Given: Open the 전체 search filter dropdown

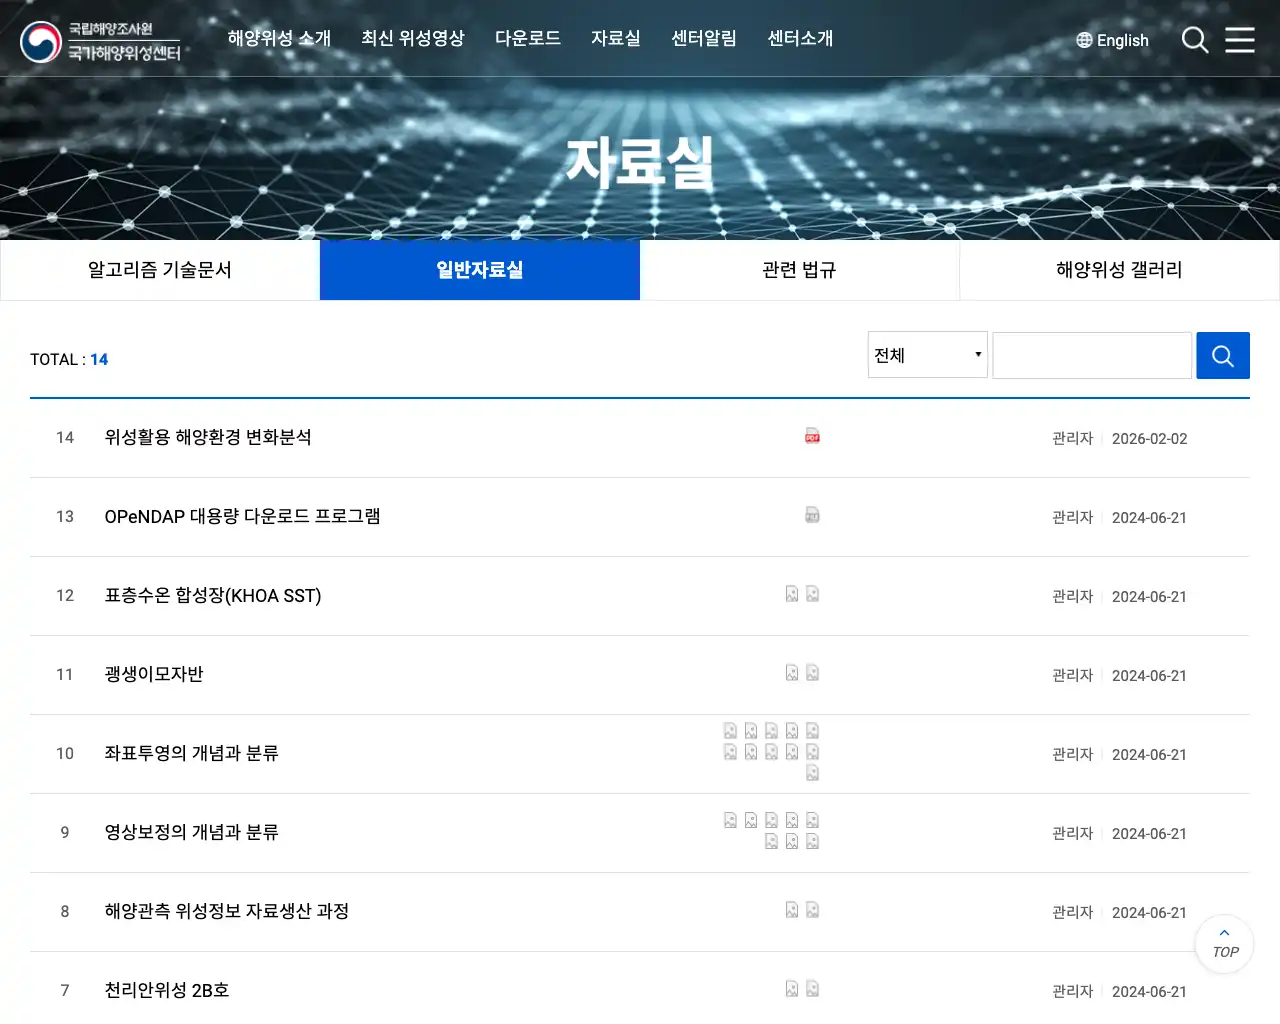Looking at the screenshot, I should 926,355.
